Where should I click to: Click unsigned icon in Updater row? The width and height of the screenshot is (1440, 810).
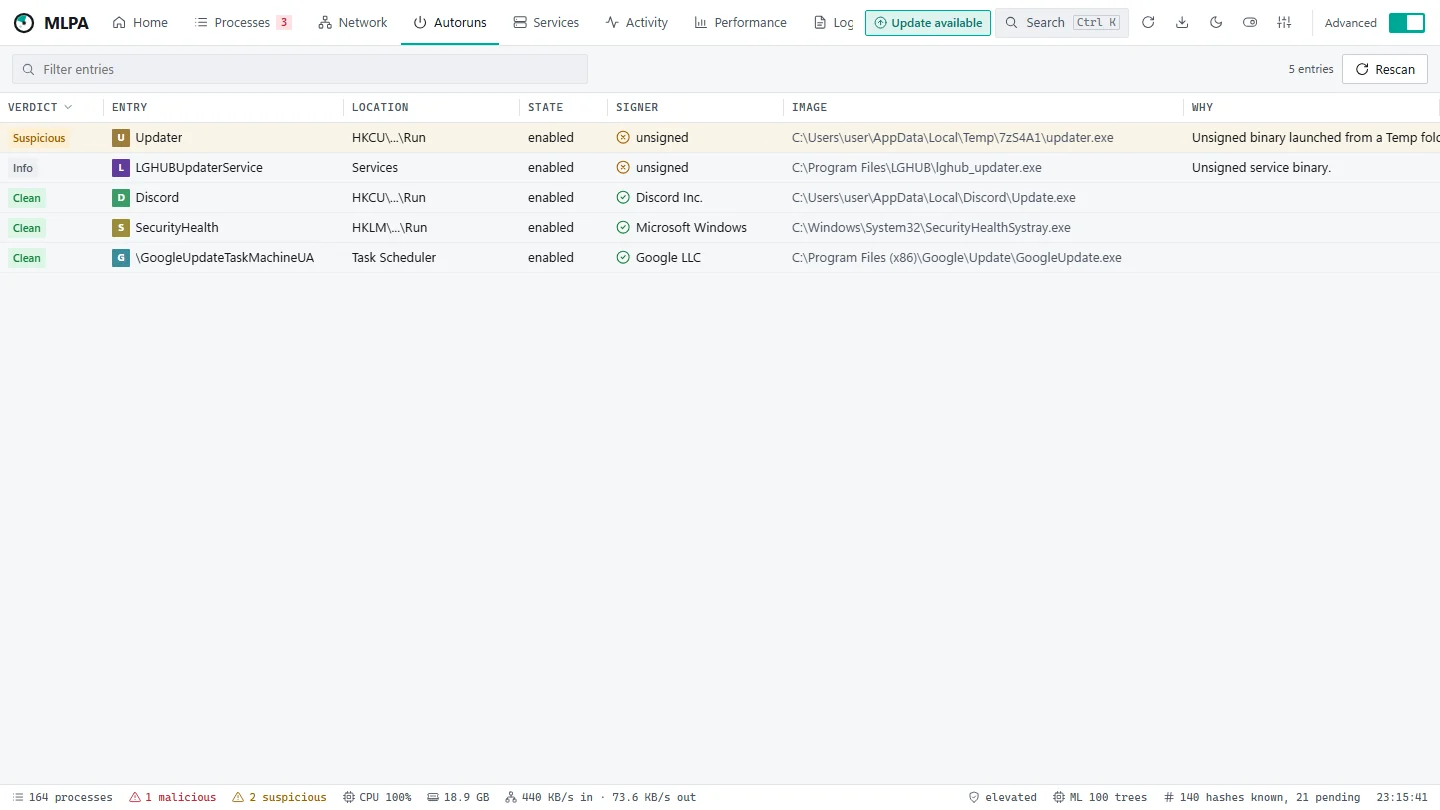623,138
